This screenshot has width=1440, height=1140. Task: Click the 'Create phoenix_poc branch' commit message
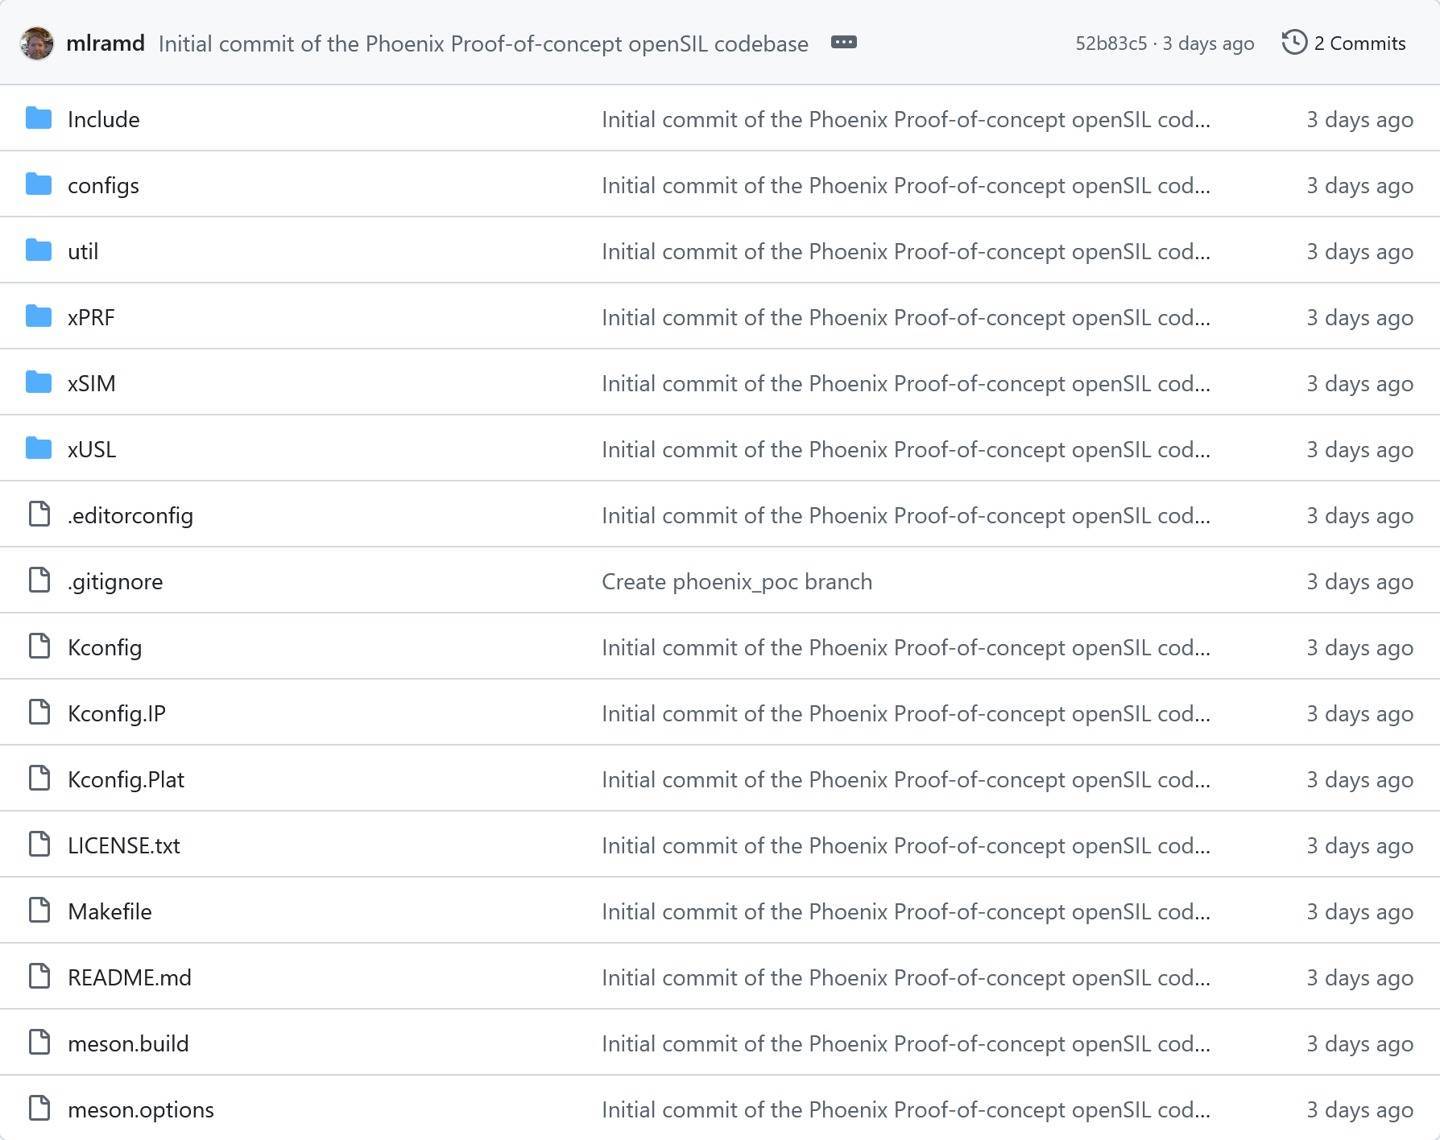click(736, 581)
